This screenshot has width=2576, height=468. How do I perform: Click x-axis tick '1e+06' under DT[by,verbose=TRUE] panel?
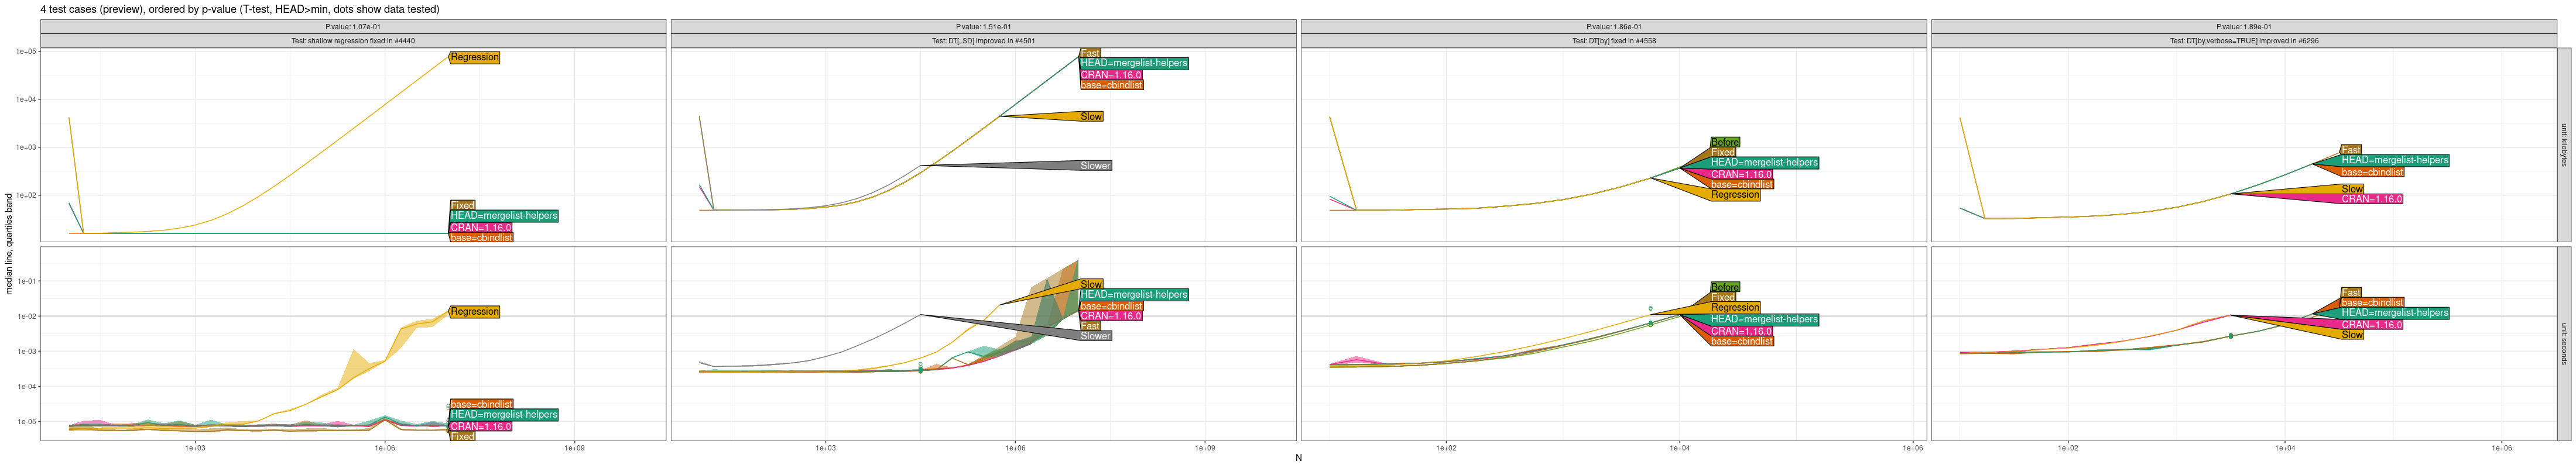(x=2501, y=448)
